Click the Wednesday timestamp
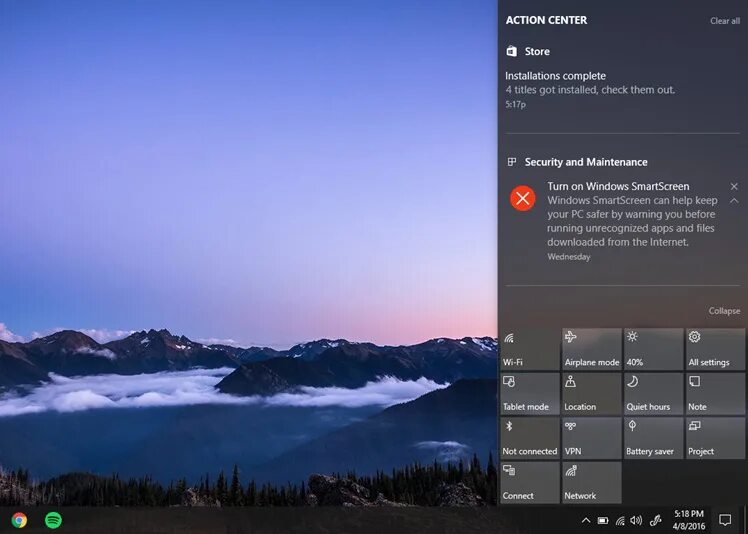The height and width of the screenshot is (534, 748). [x=569, y=257]
